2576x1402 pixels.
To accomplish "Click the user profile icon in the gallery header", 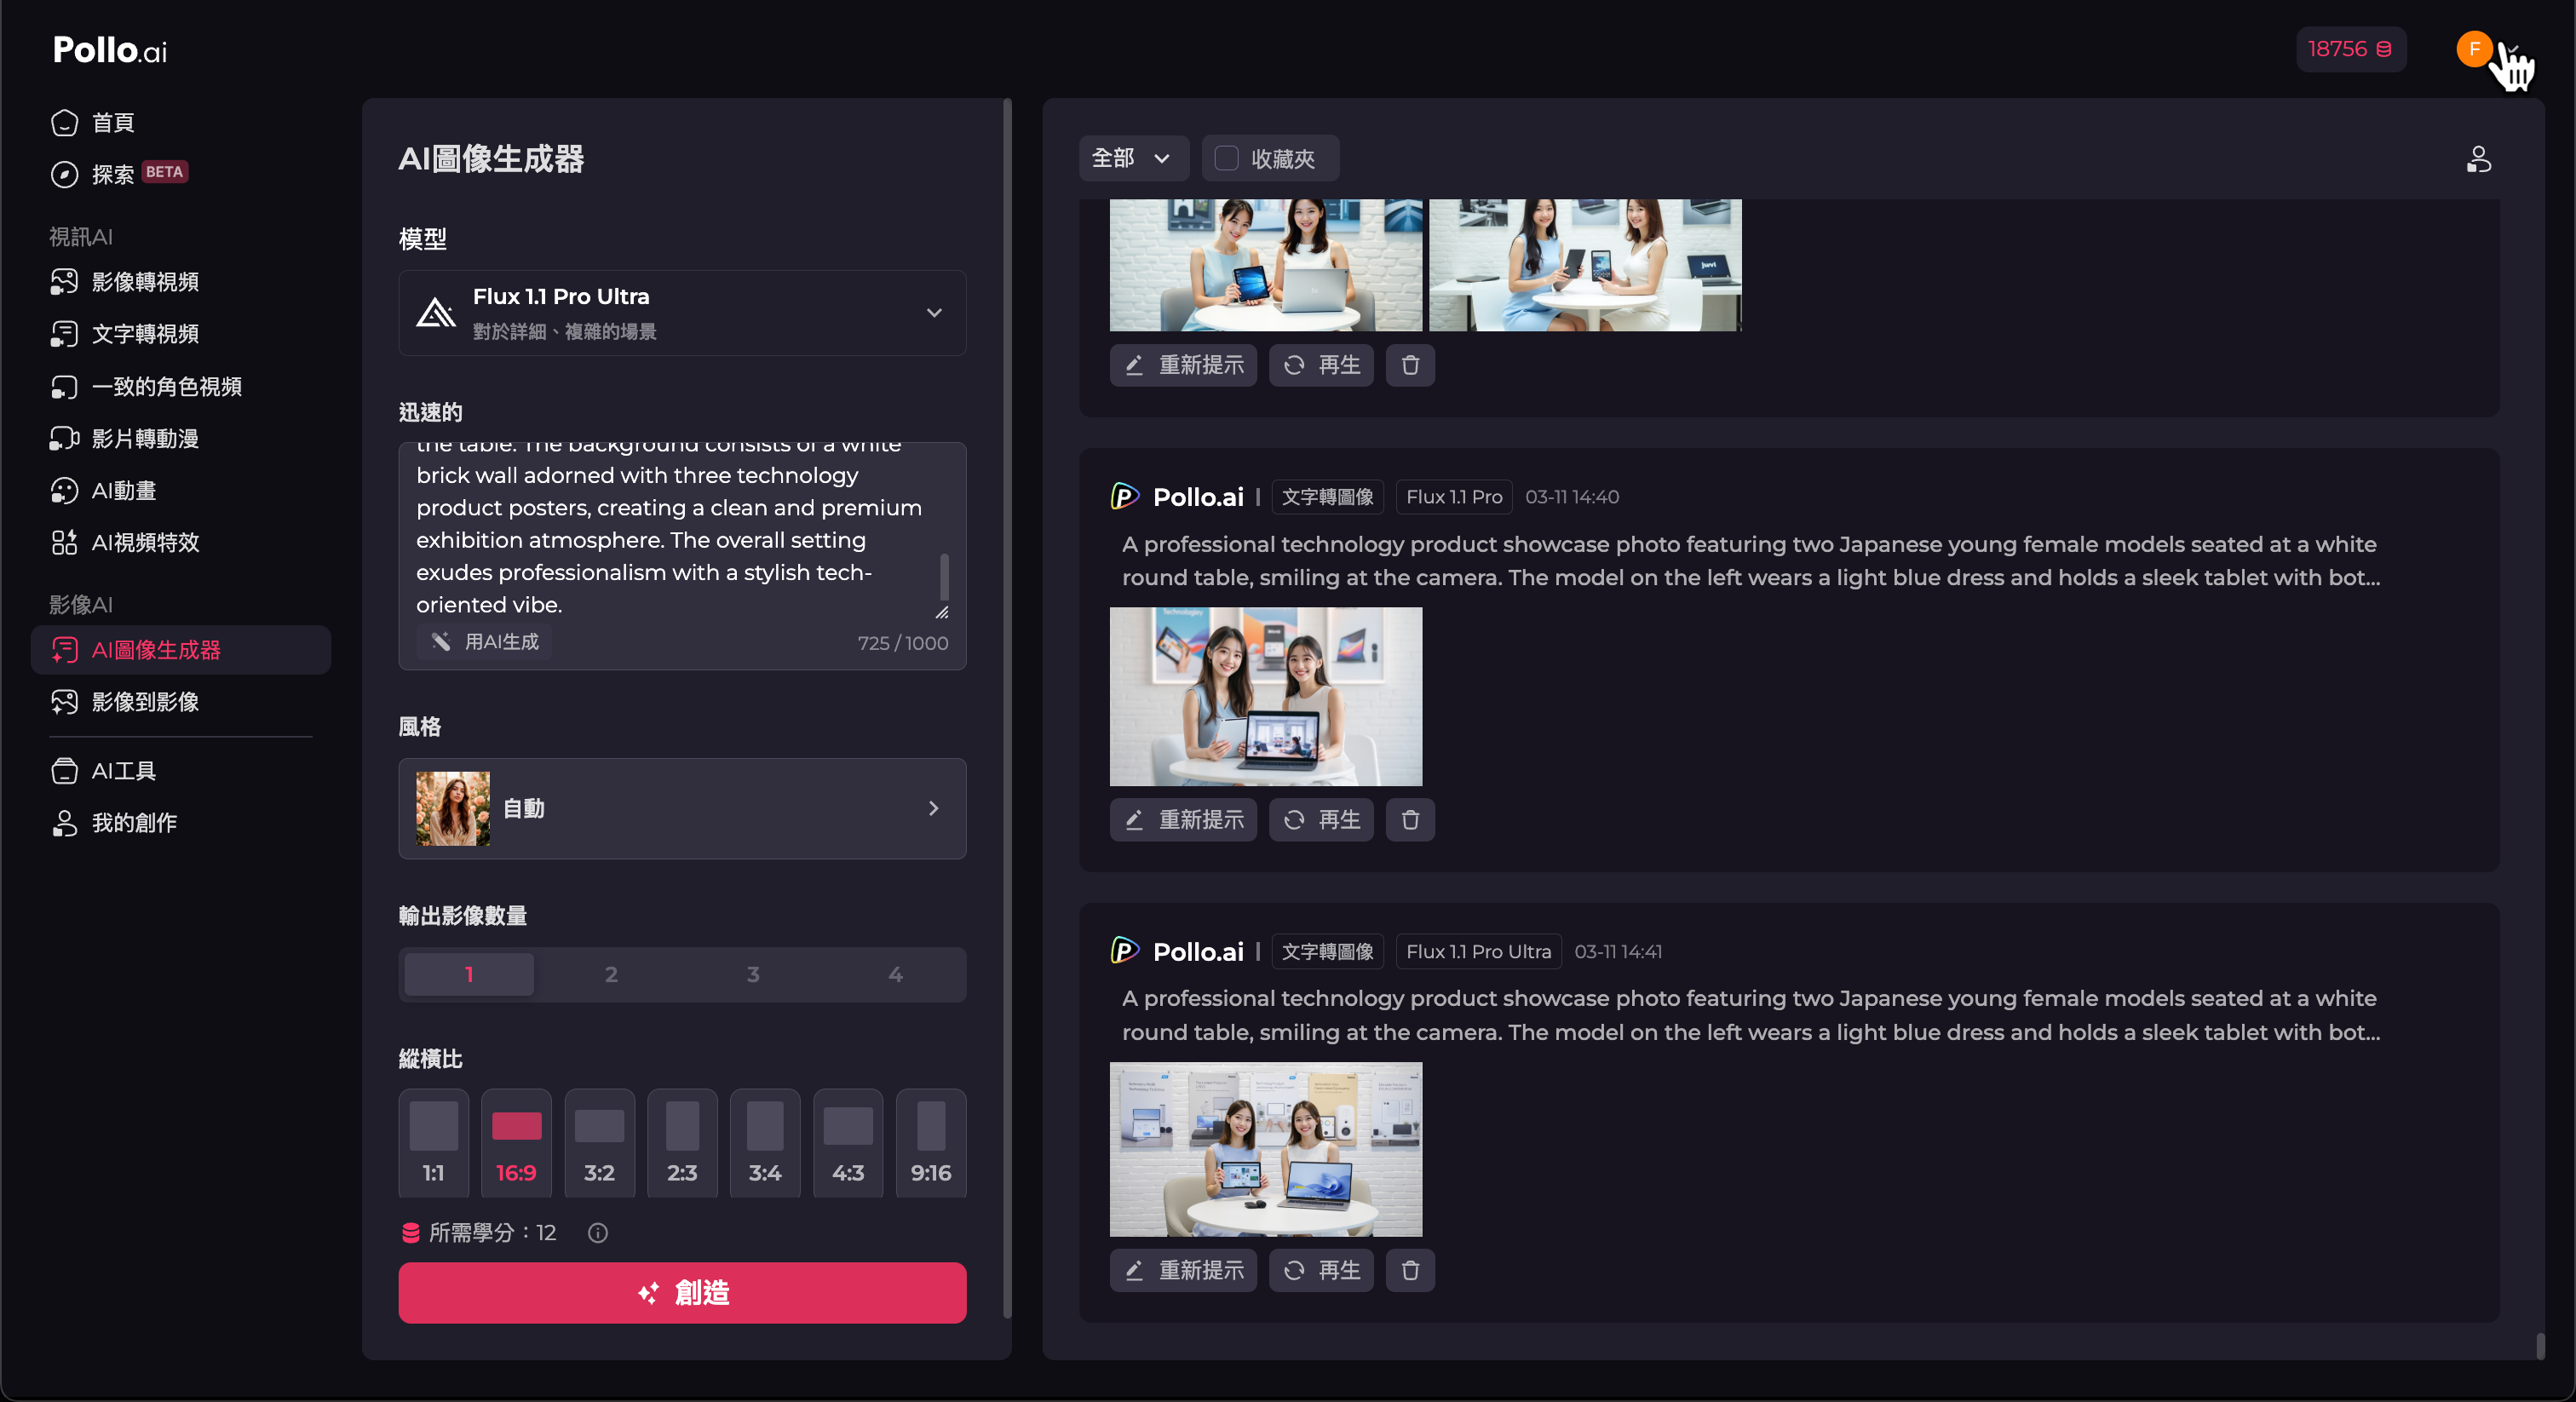I will [x=2478, y=159].
